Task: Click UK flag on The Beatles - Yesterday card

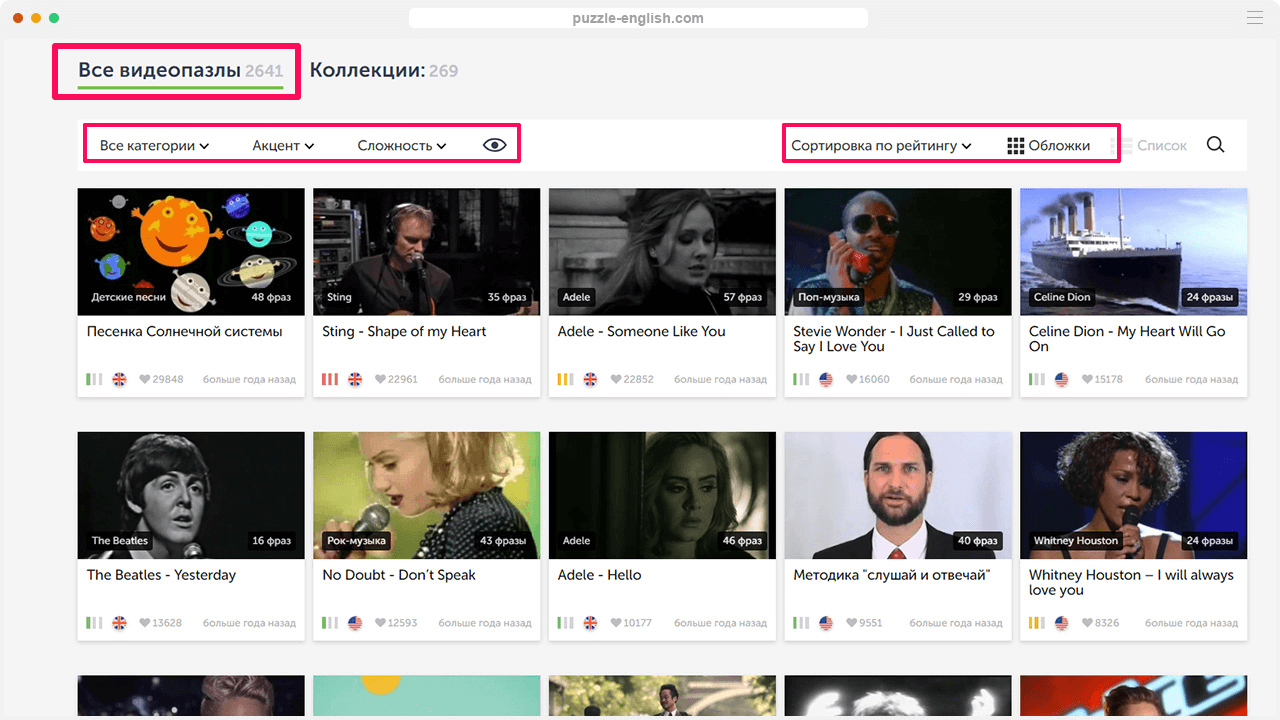Action: pyautogui.click(x=119, y=623)
